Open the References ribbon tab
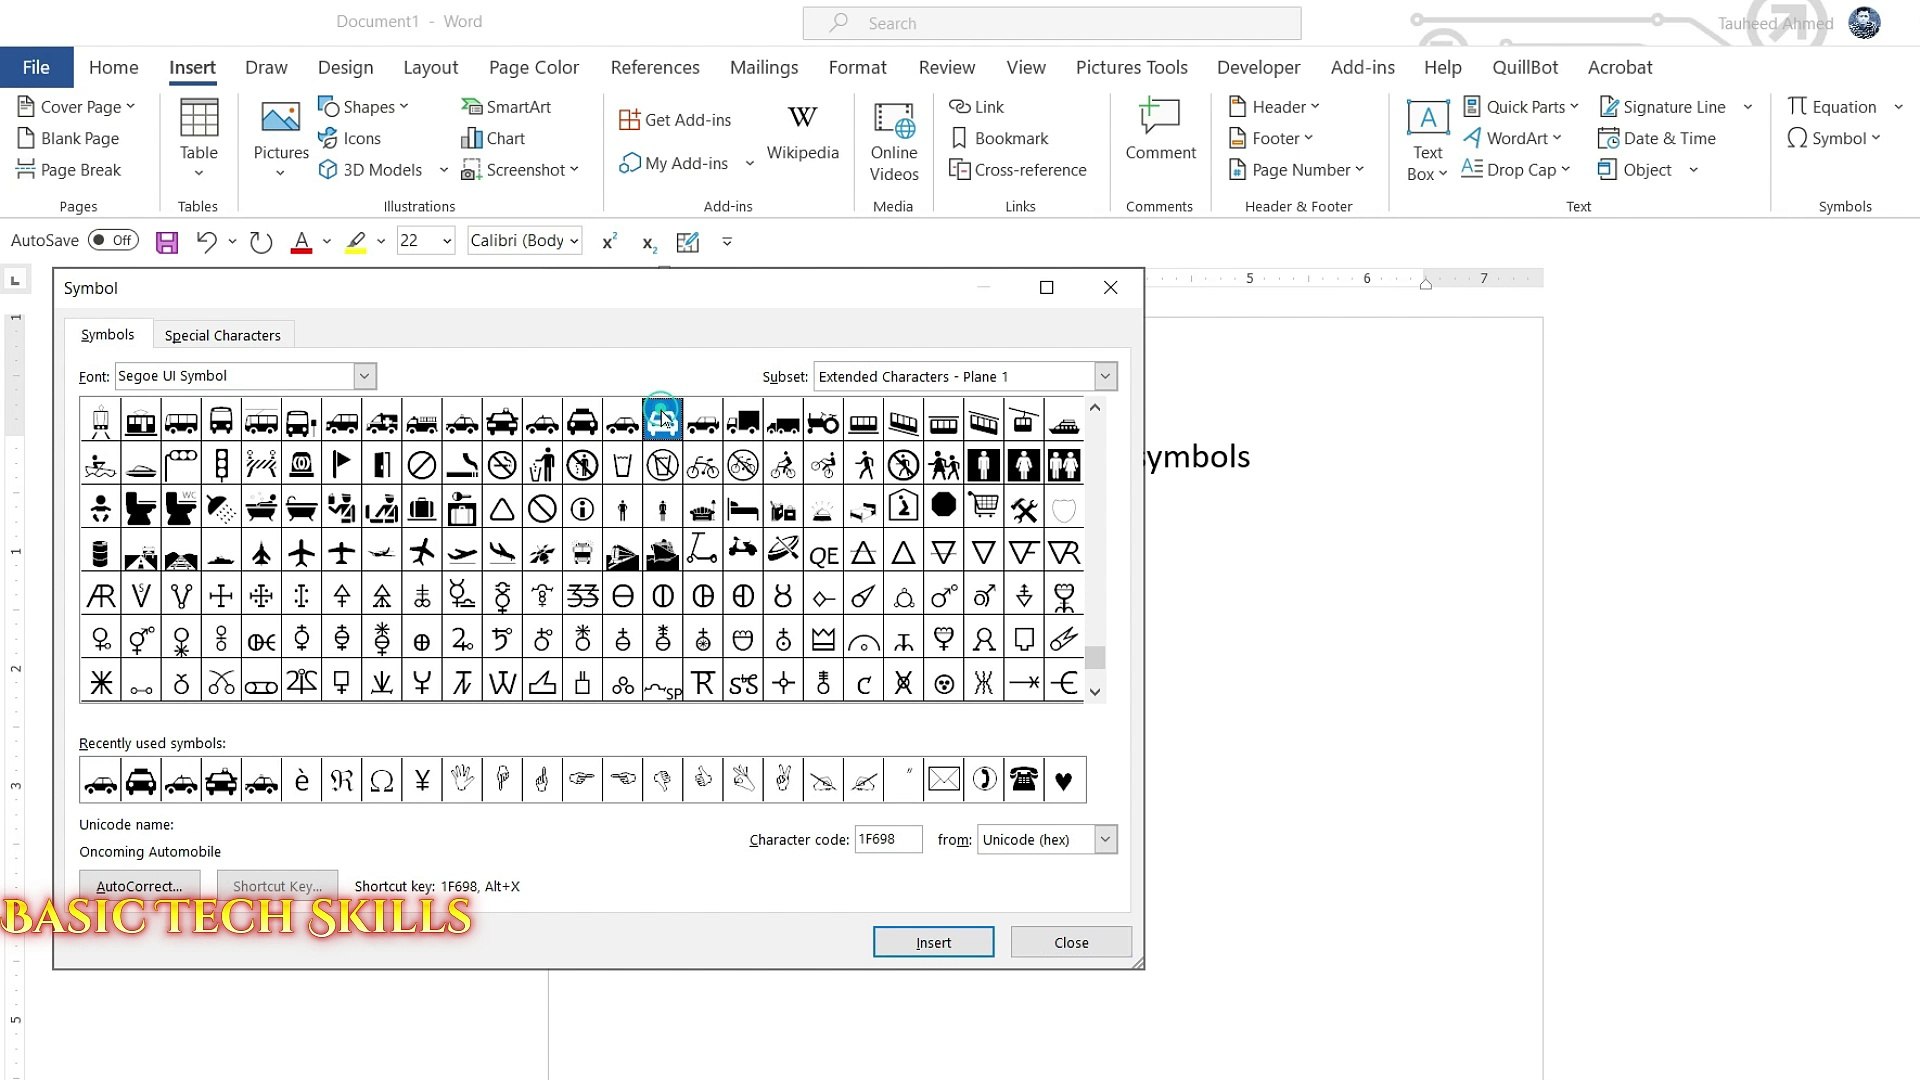The height and width of the screenshot is (1080, 1920). [654, 68]
